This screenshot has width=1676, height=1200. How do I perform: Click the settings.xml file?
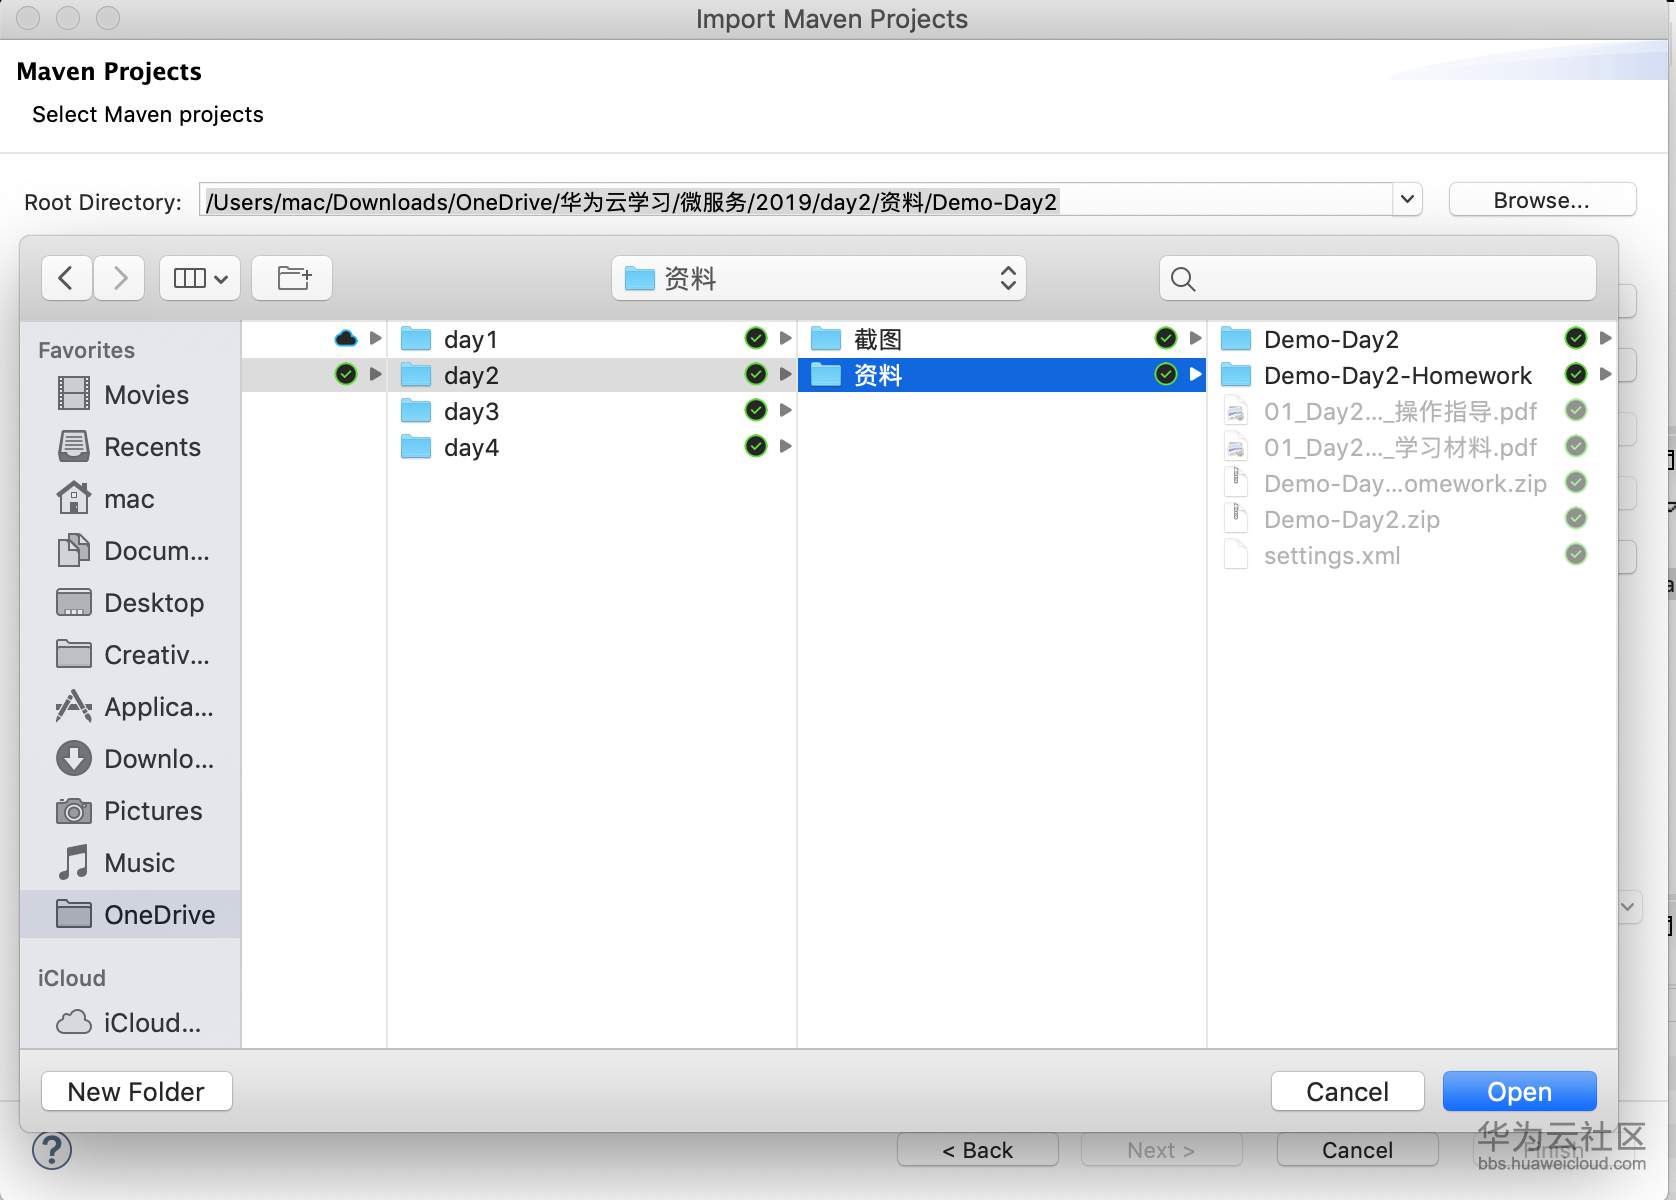1412,555
